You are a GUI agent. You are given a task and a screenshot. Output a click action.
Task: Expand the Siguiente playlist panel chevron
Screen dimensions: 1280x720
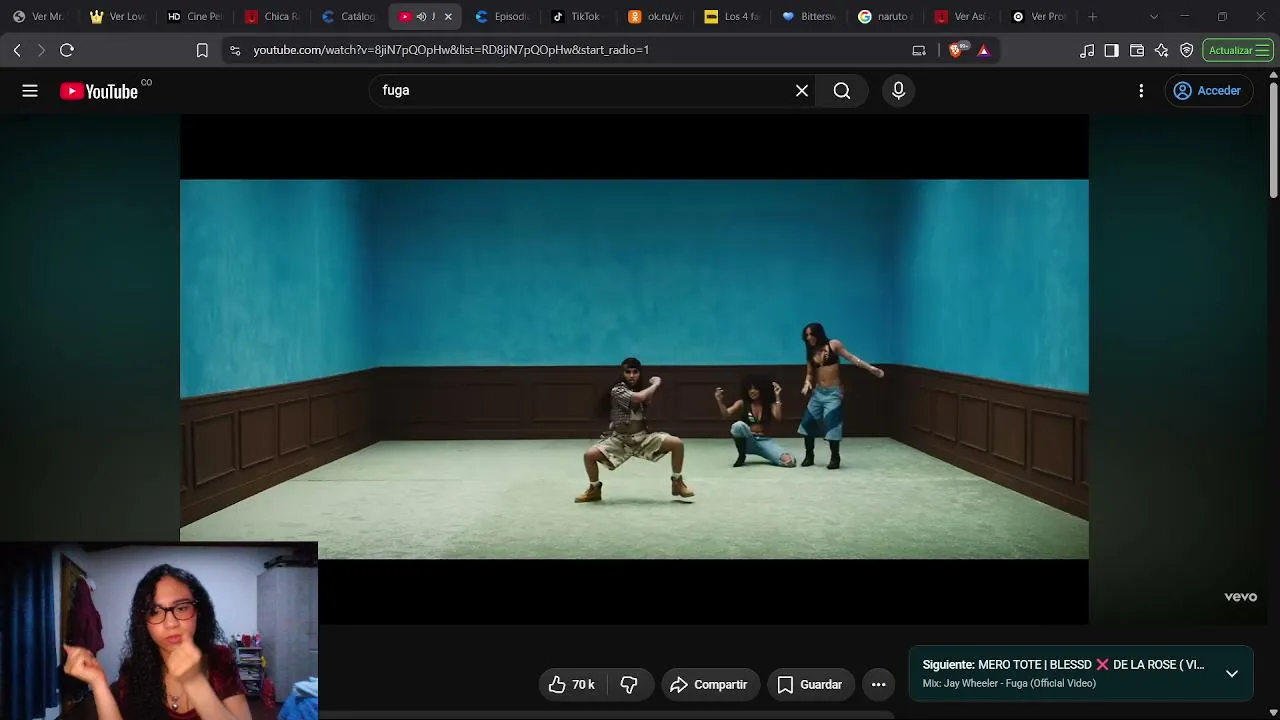(x=1232, y=674)
